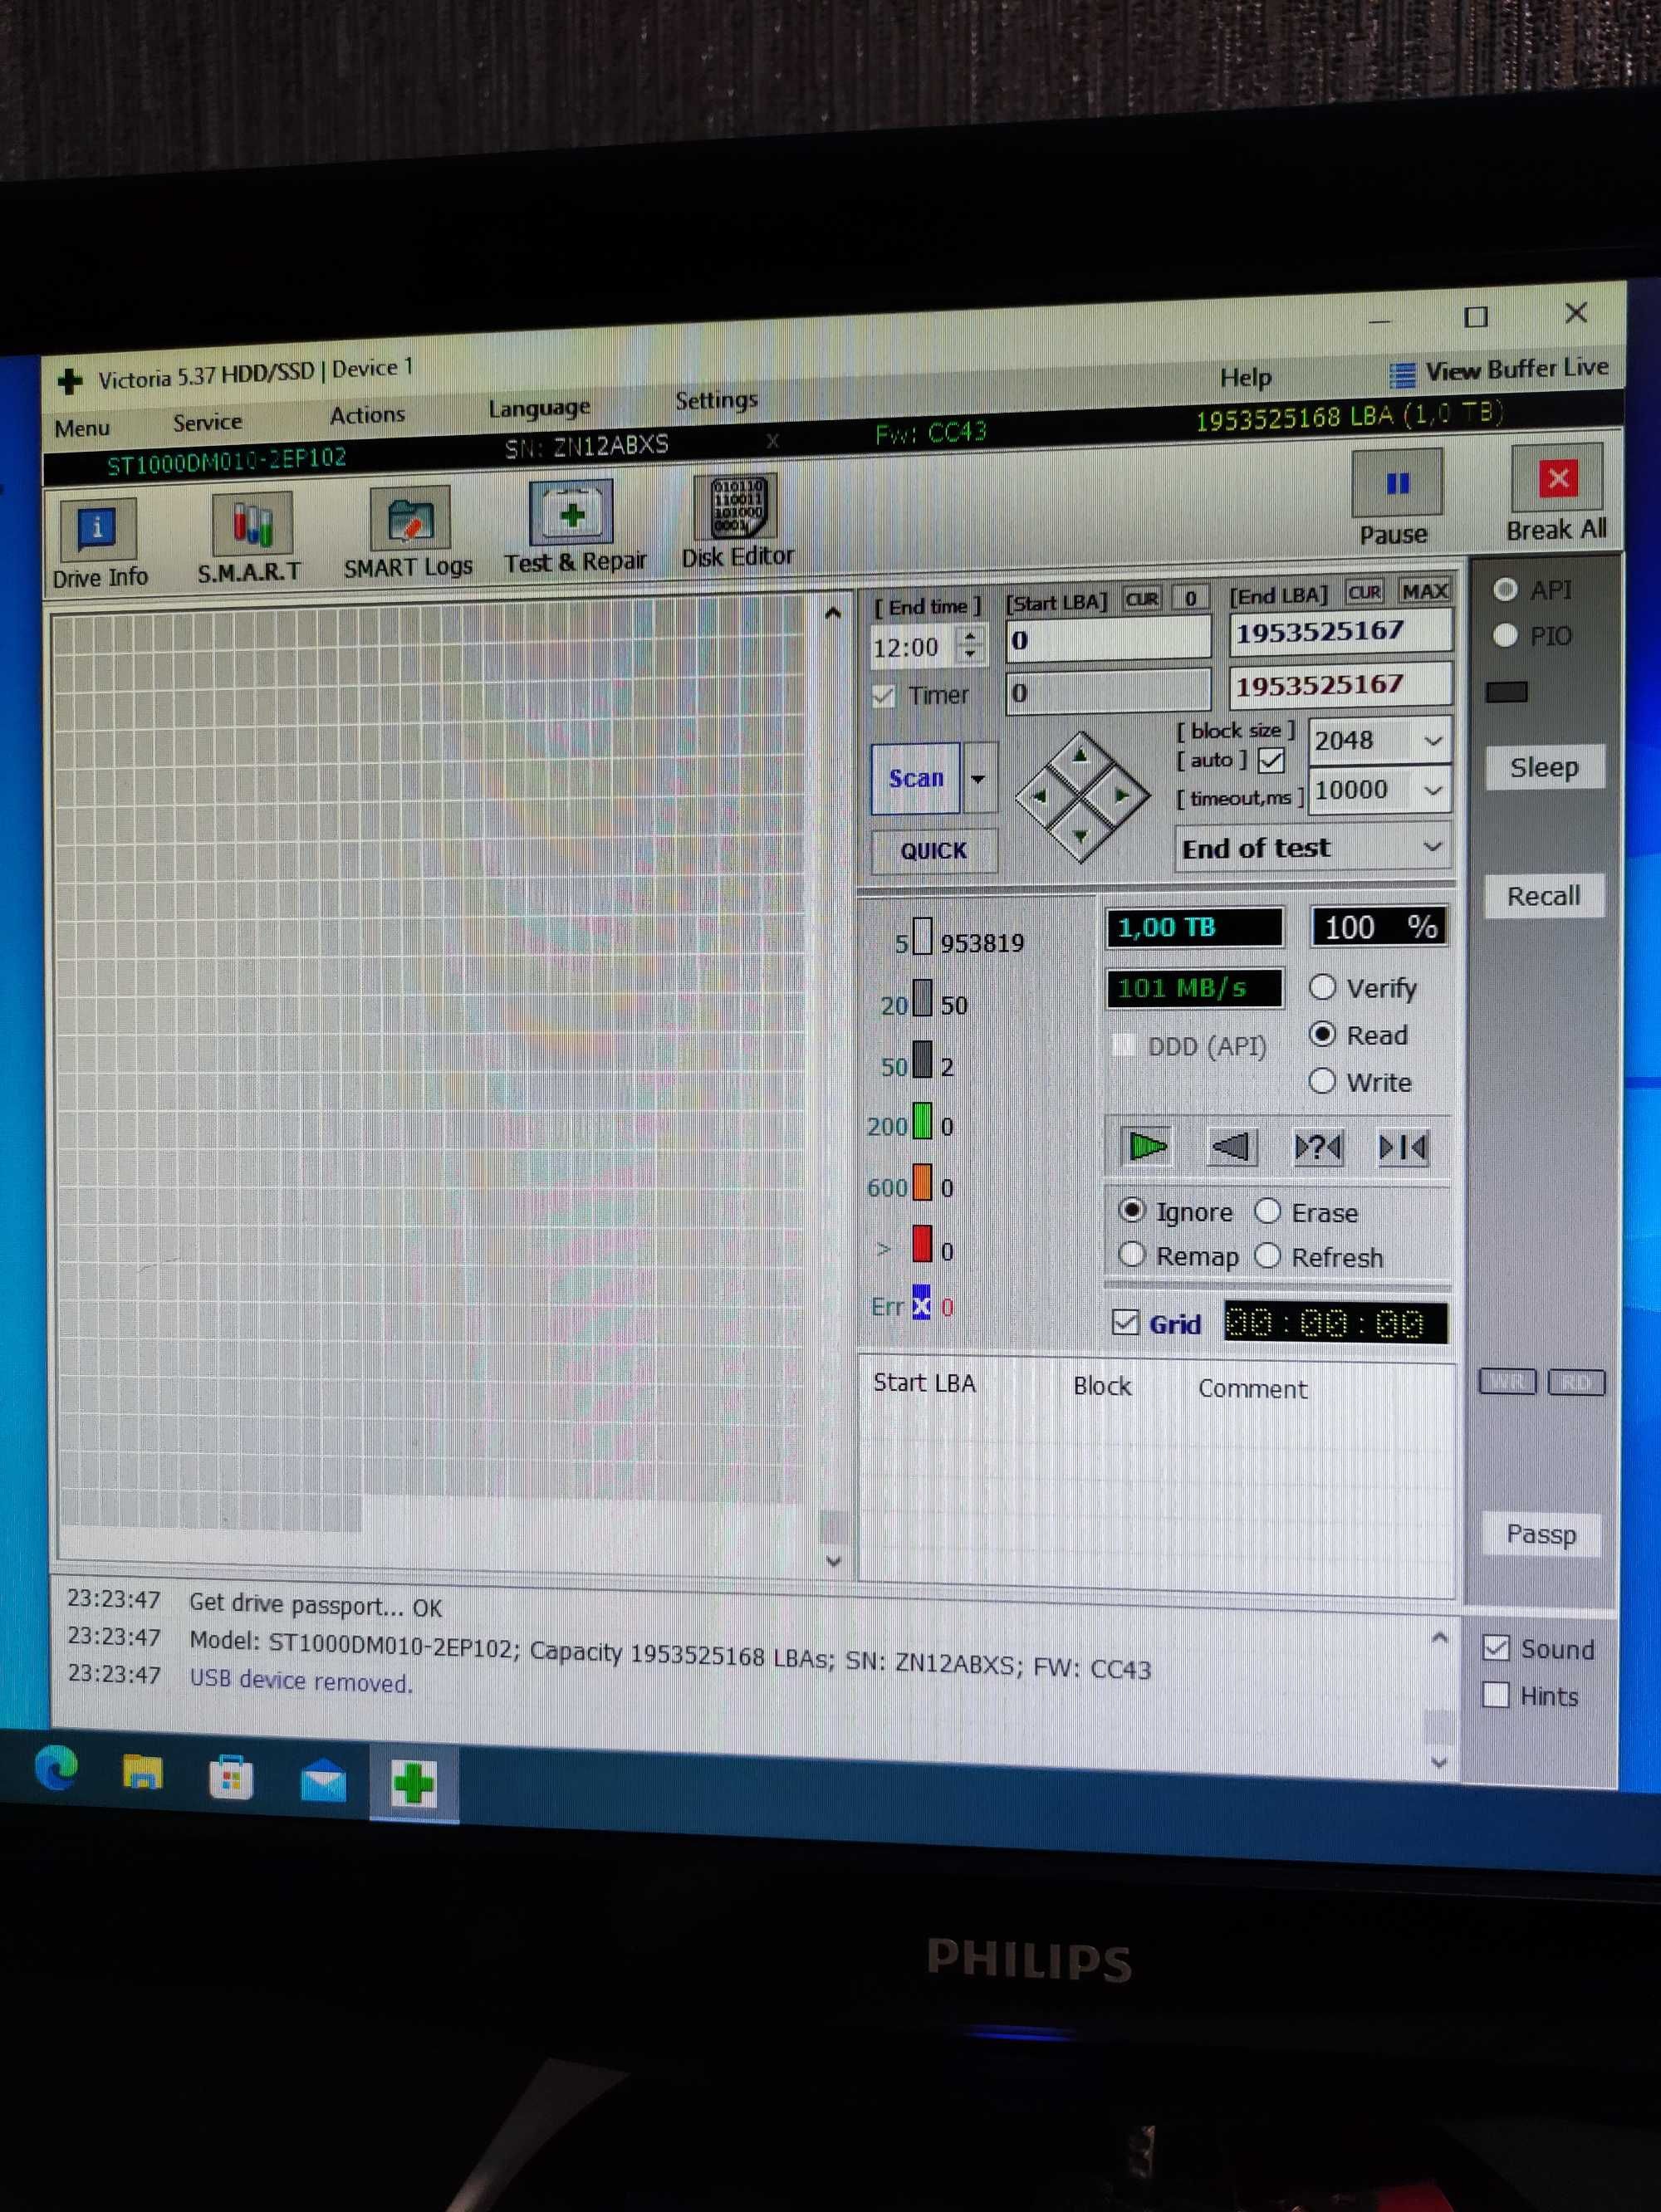1661x2212 pixels.
Task: Select the Write radio button
Action: click(1322, 1081)
